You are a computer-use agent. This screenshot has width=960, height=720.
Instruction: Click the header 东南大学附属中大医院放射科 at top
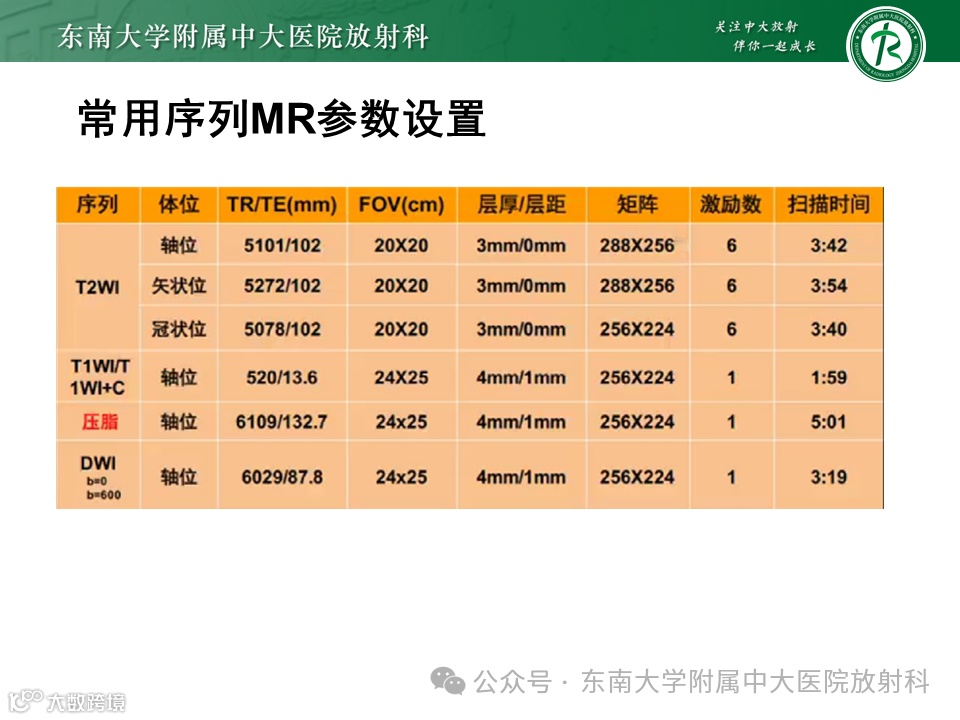point(244,37)
